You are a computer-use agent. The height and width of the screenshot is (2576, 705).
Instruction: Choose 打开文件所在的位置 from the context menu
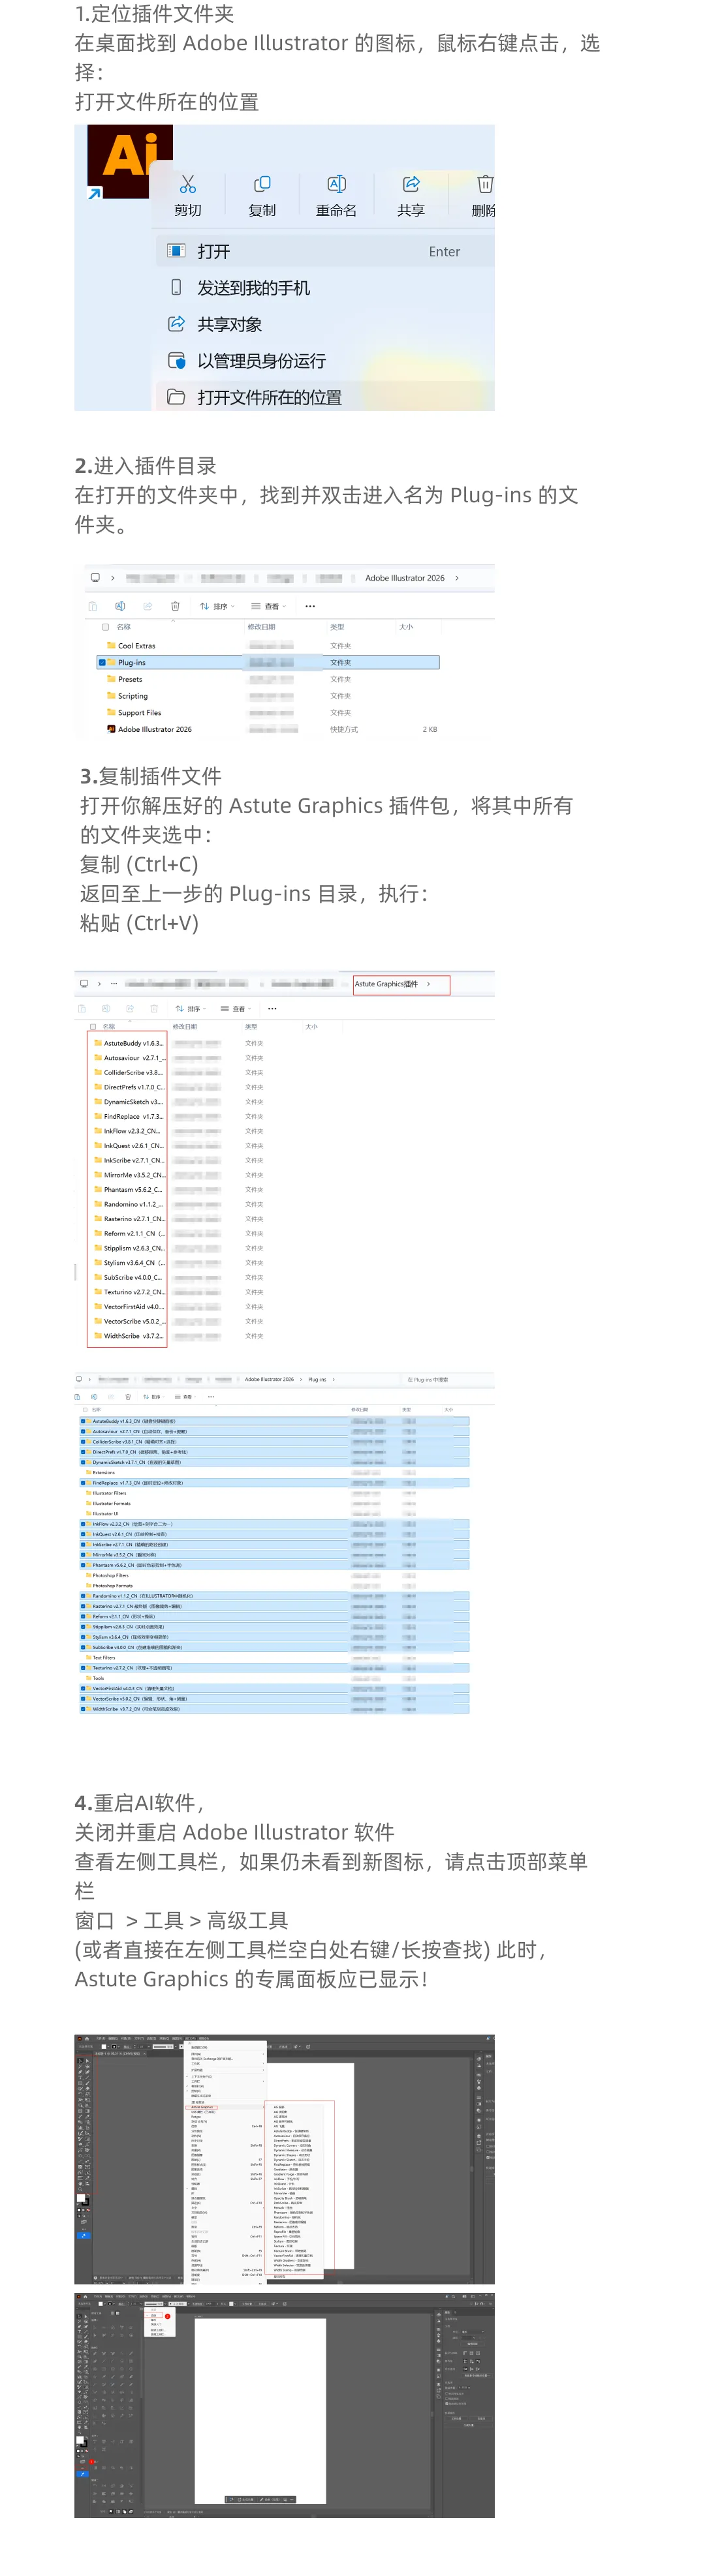coord(325,397)
